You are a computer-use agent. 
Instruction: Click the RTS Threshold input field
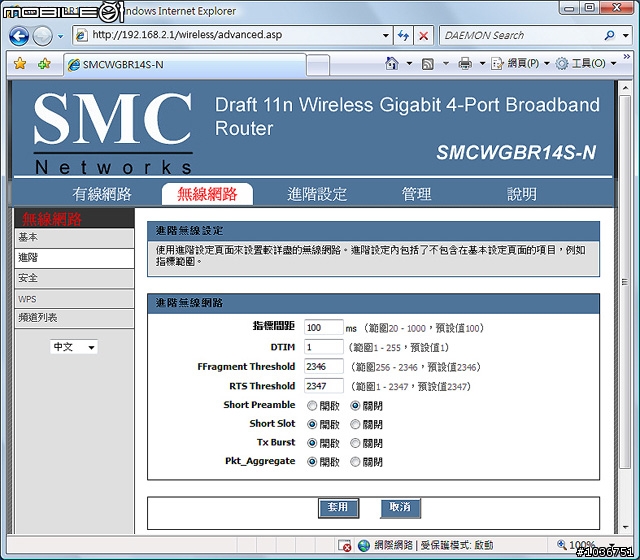pos(324,386)
